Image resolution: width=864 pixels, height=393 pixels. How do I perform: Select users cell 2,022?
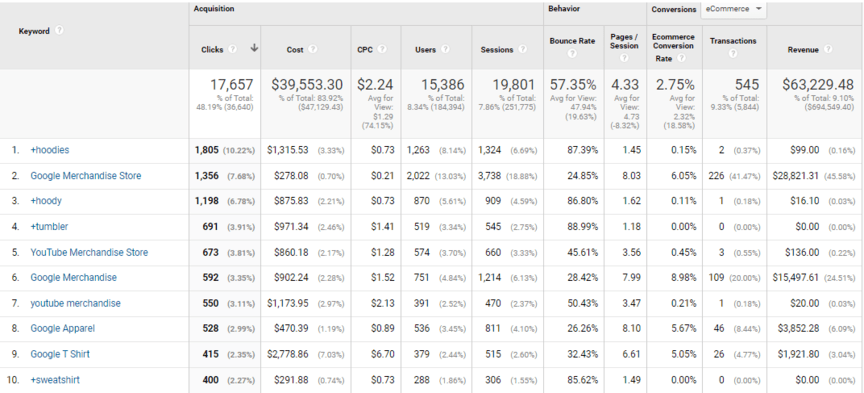click(419, 176)
